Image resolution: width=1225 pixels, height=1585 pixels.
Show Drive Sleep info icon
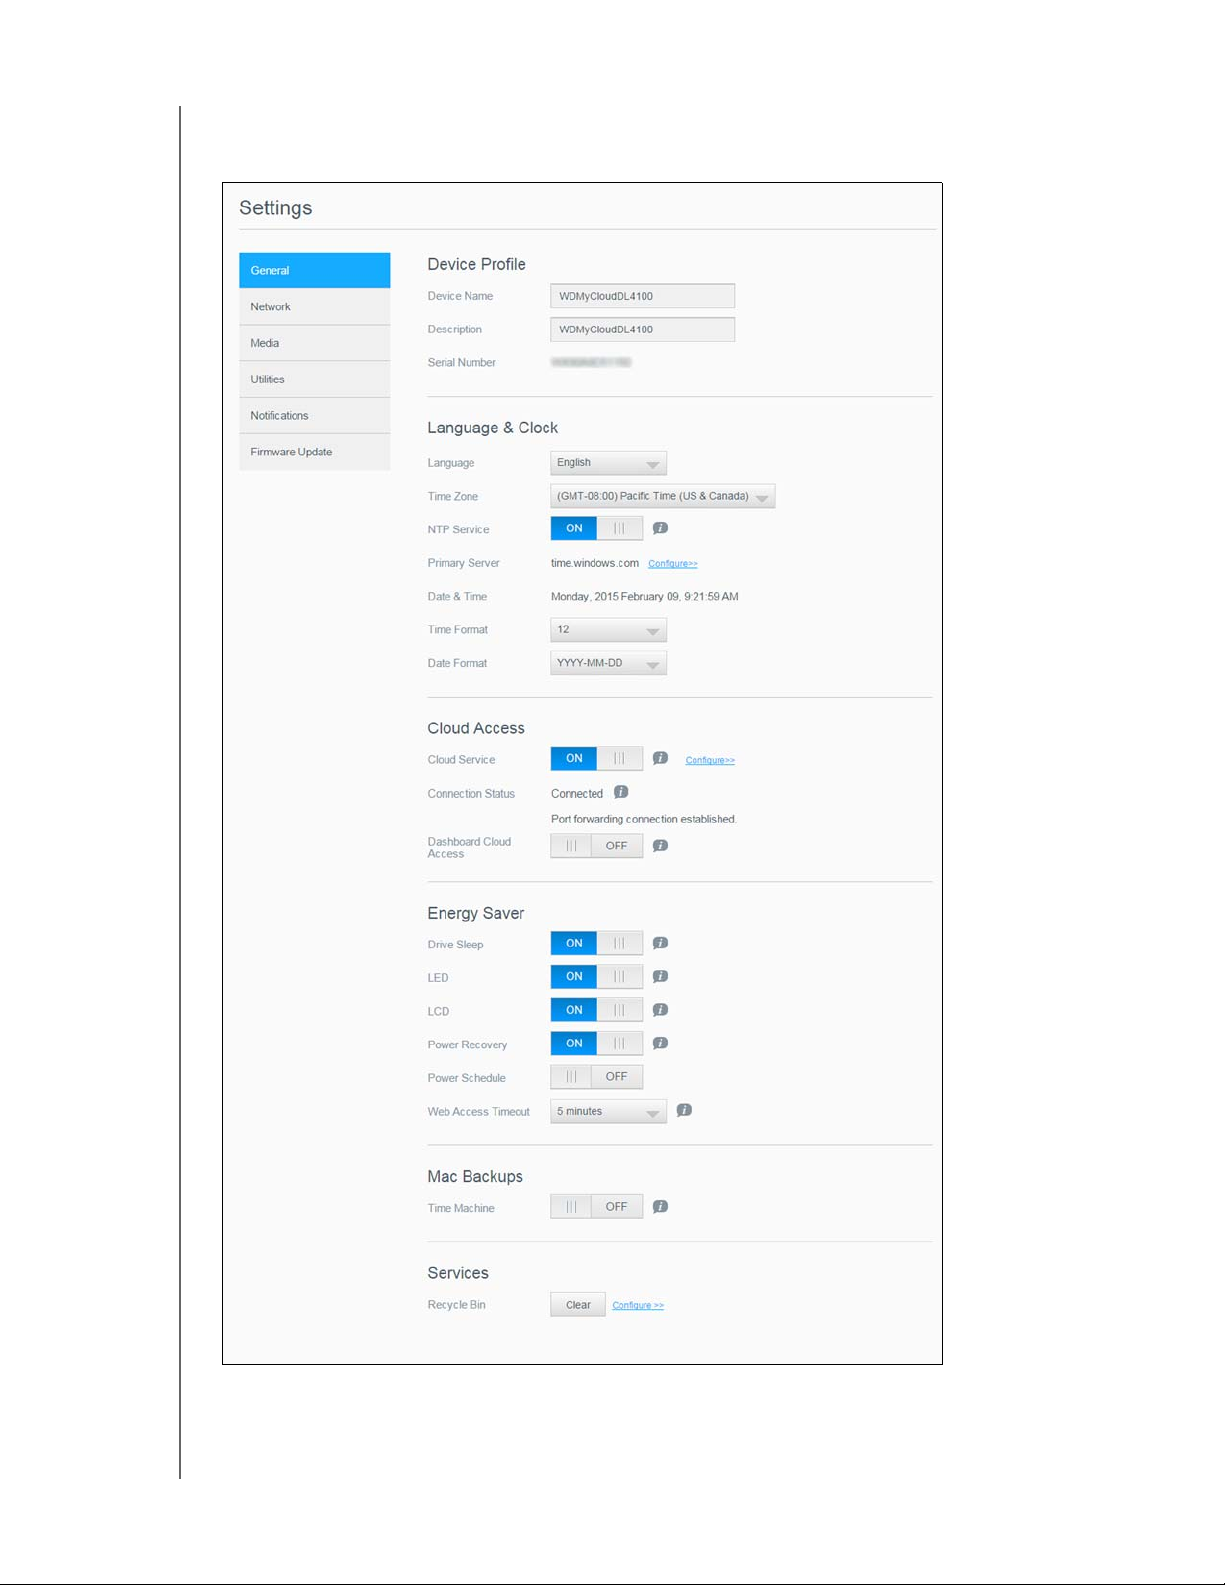[x=660, y=943]
